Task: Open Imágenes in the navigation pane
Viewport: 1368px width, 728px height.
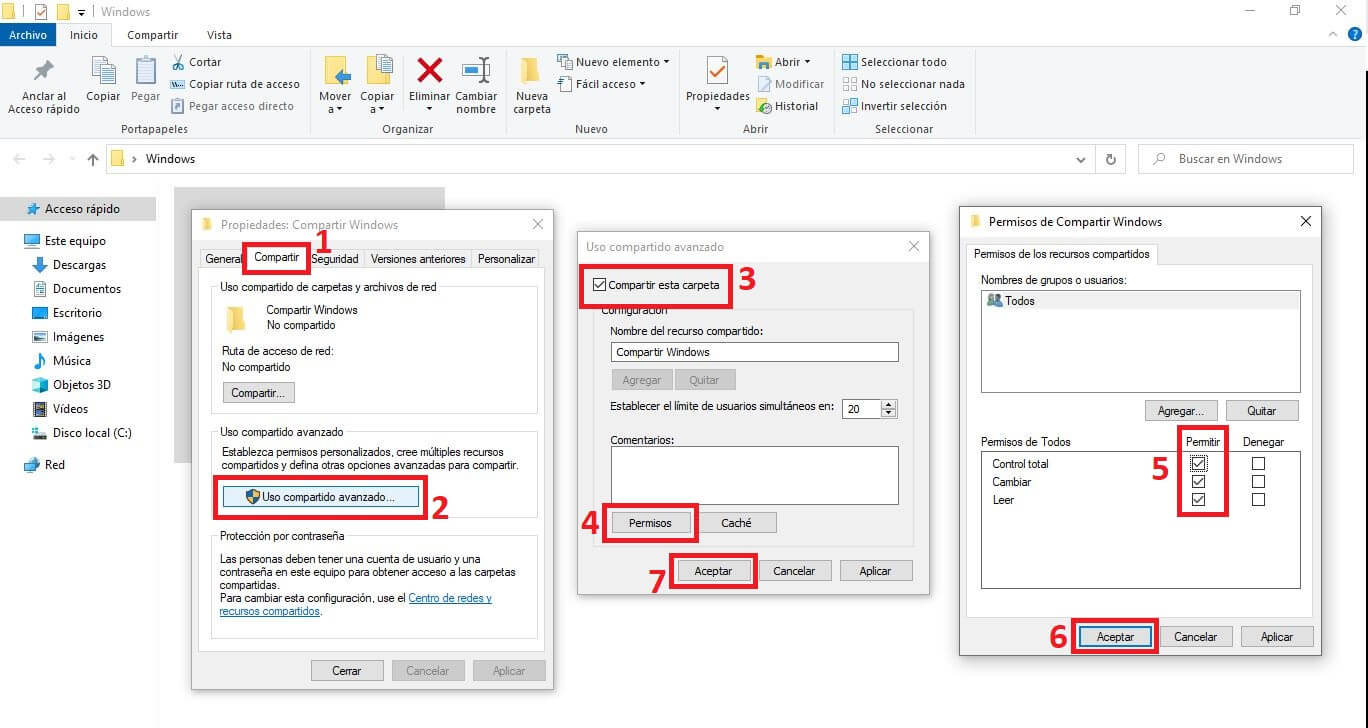Action: pyautogui.click(x=68, y=337)
